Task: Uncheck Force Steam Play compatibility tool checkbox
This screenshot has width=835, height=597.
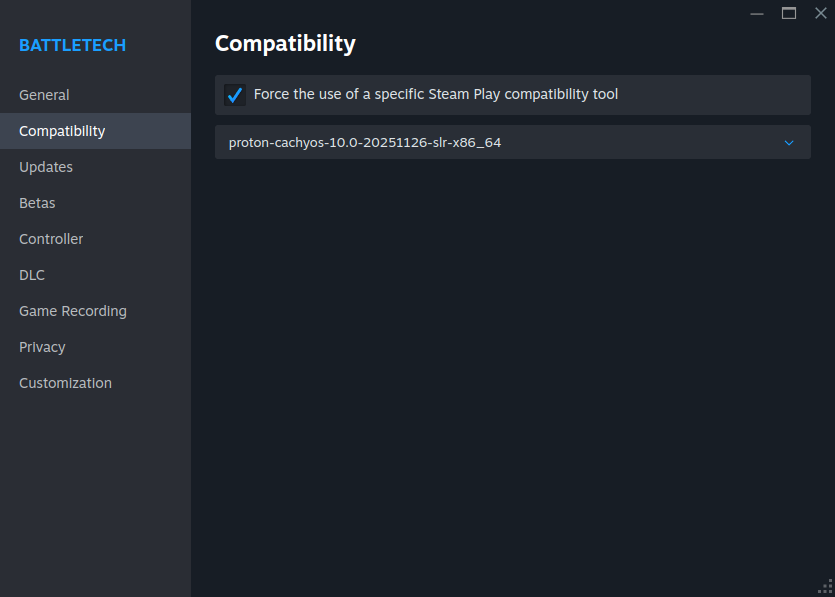Action: pos(235,95)
